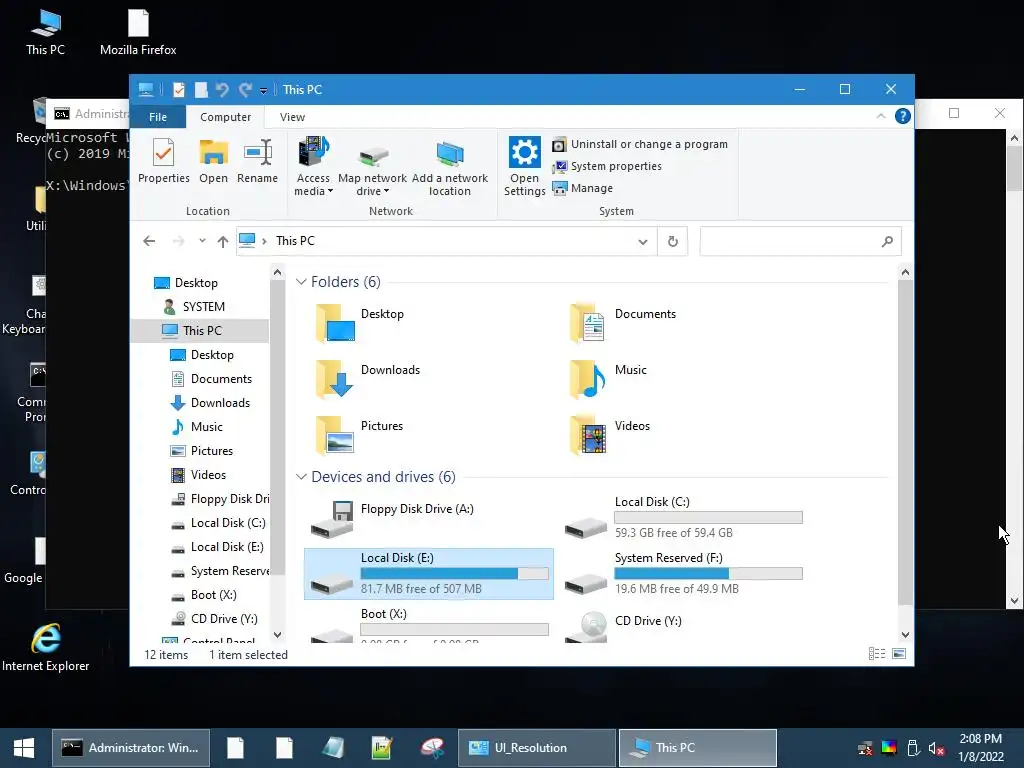Switch to details view layout icon
This screenshot has width=1024, height=768.
coord(877,654)
